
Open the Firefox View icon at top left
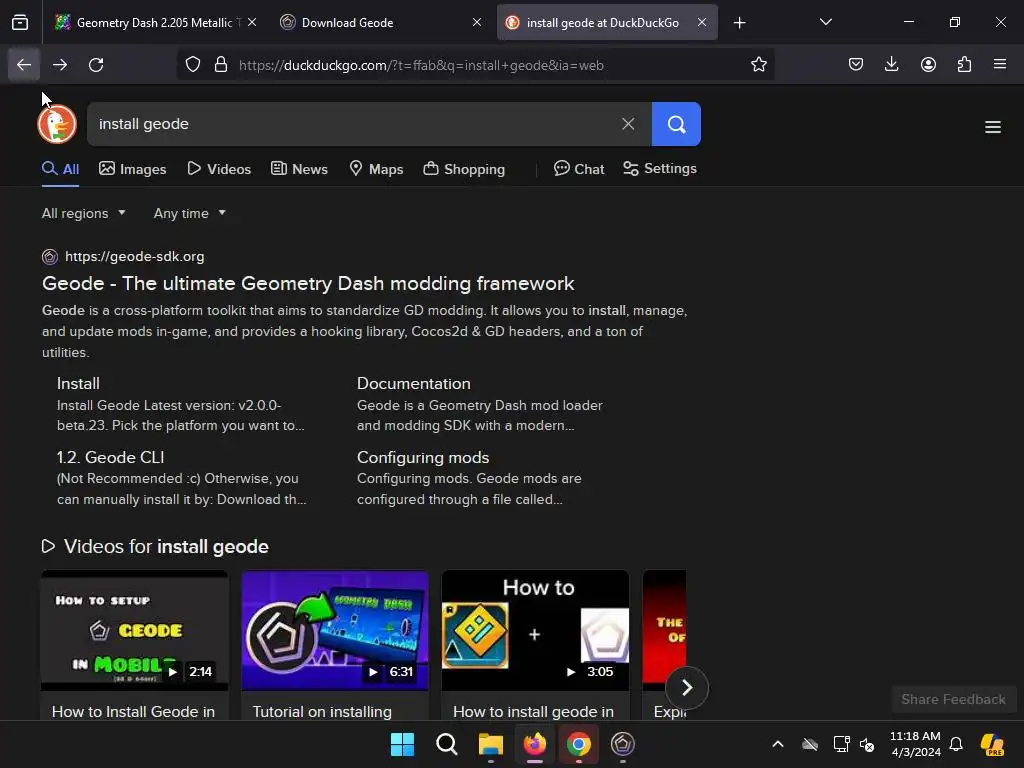tap(20, 23)
